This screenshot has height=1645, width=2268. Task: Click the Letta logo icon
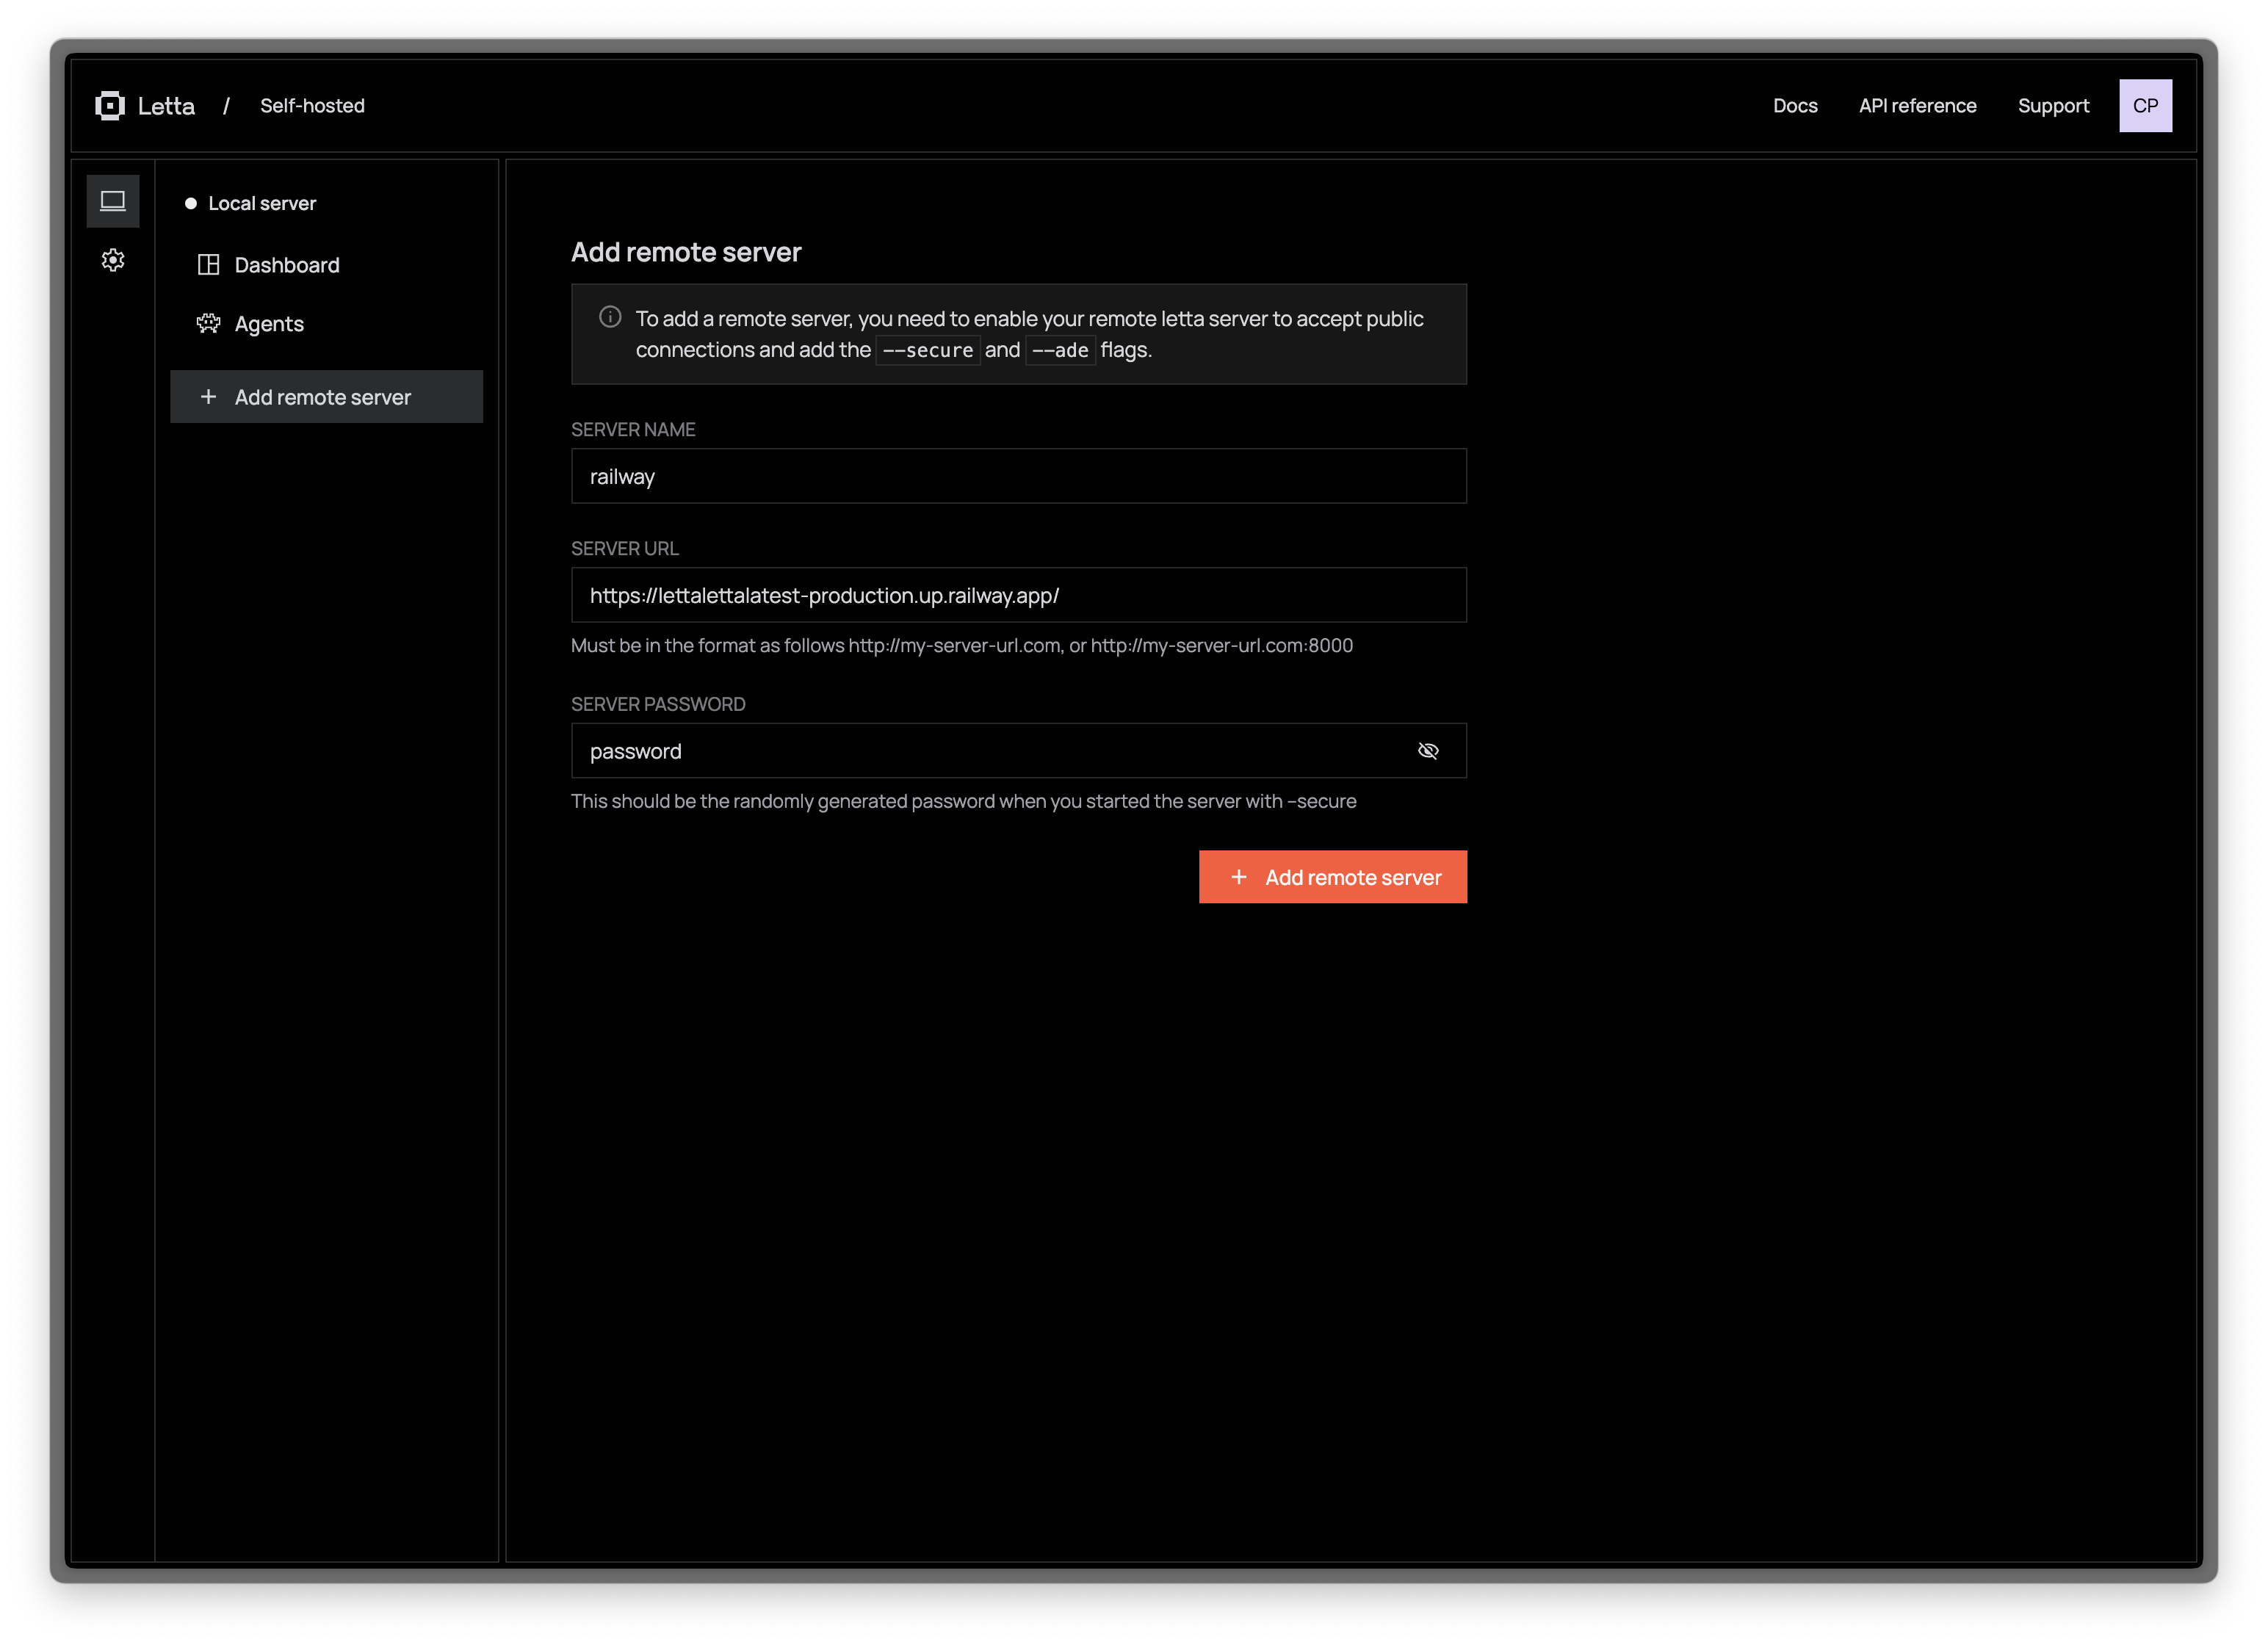(x=110, y=105)
